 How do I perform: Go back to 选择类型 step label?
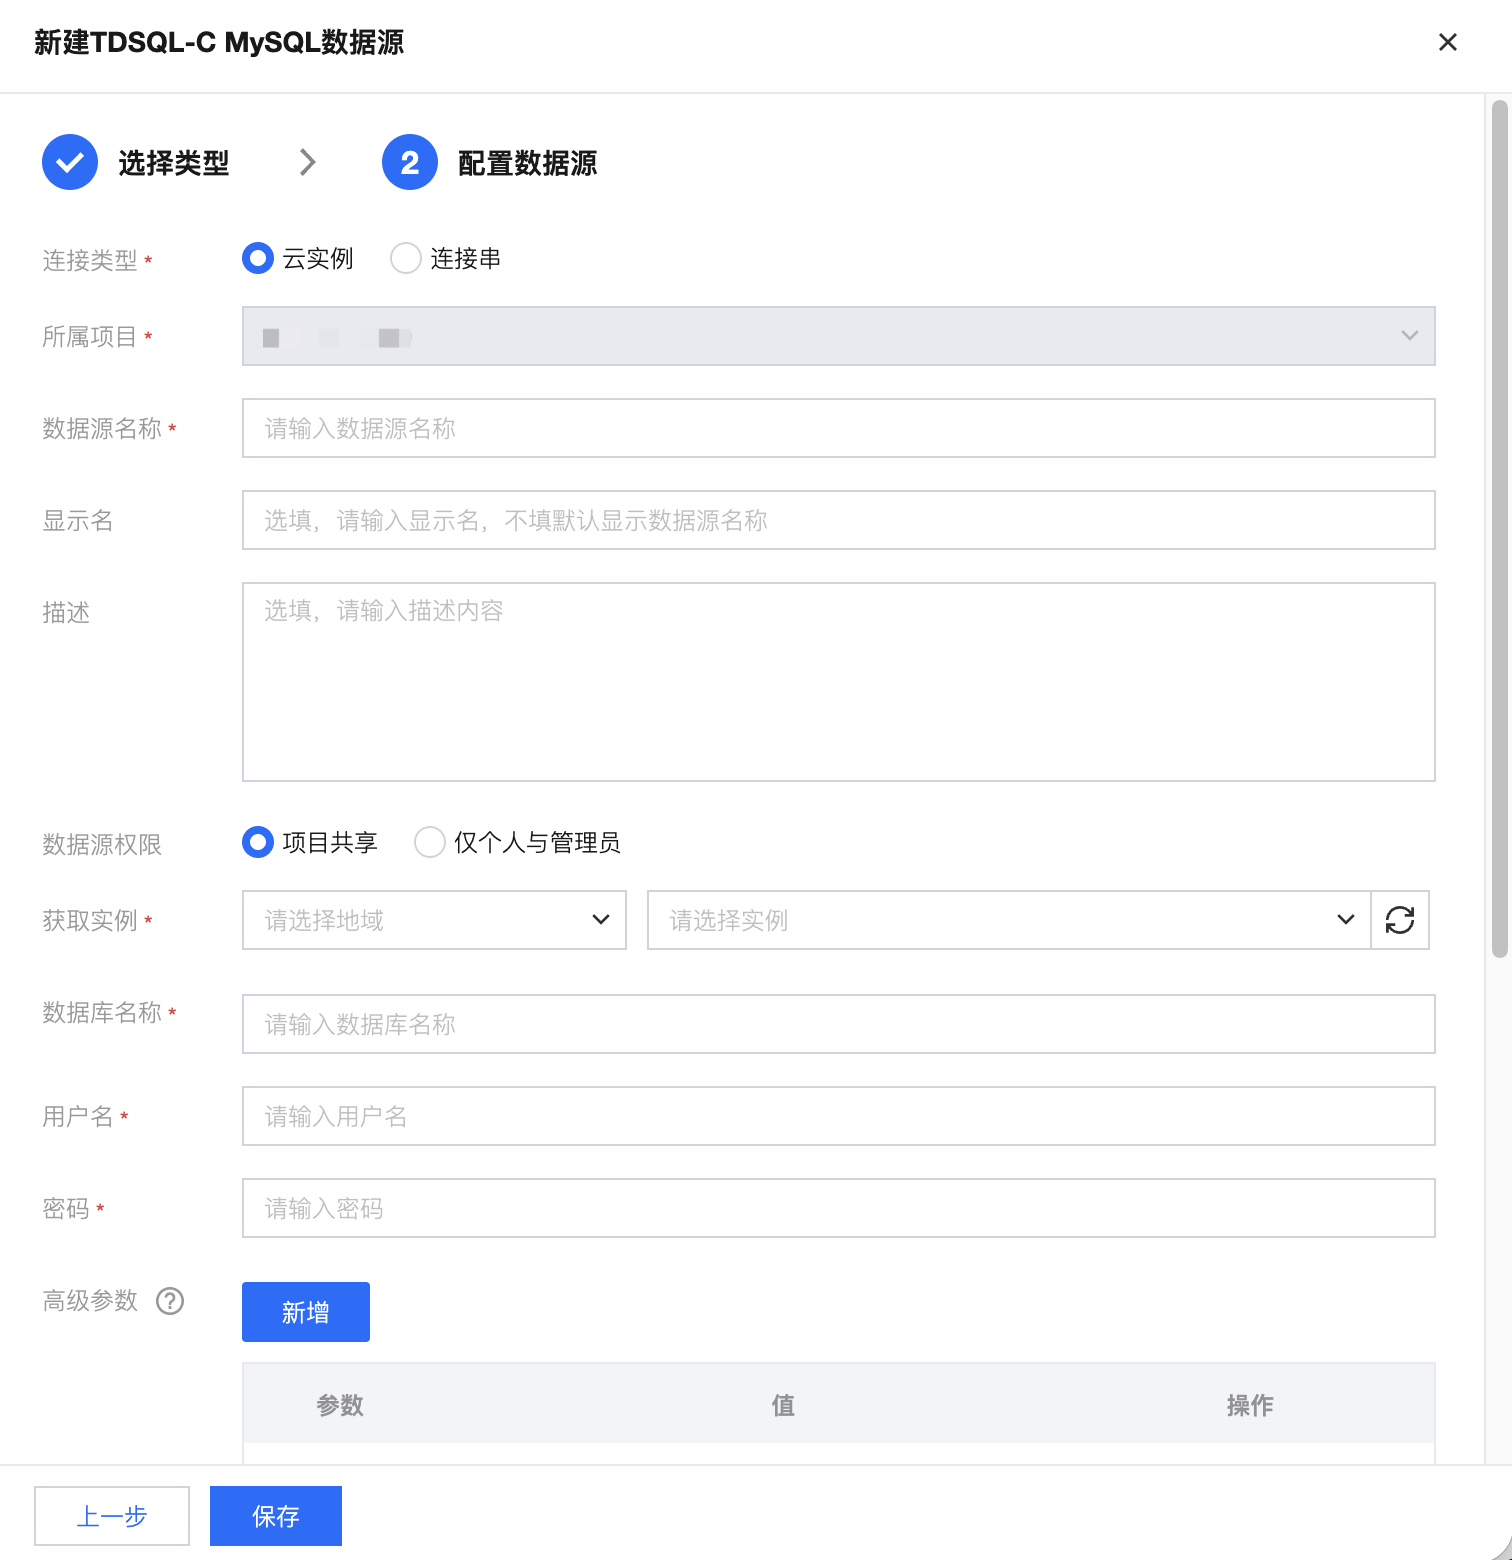coord(174,163)
